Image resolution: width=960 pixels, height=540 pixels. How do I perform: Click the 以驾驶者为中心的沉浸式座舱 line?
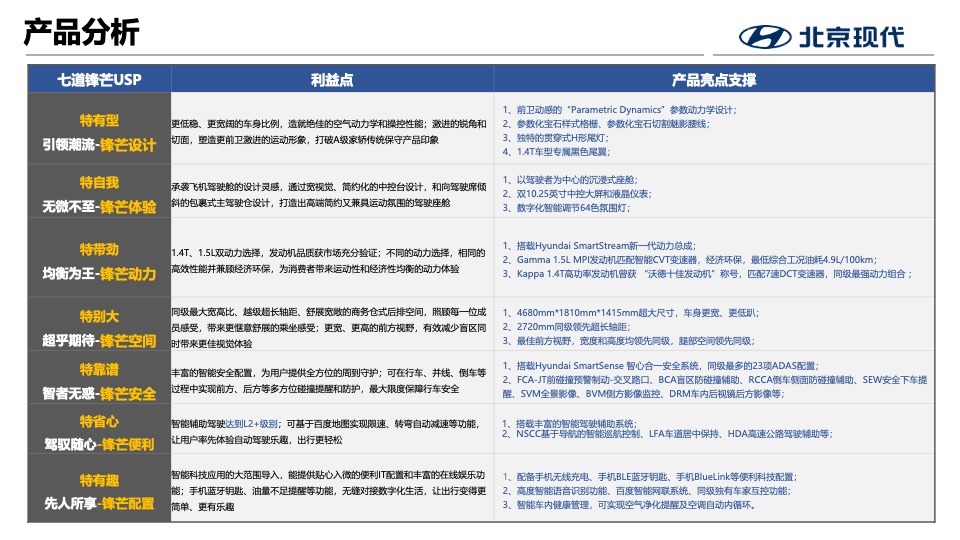[570, 179]
